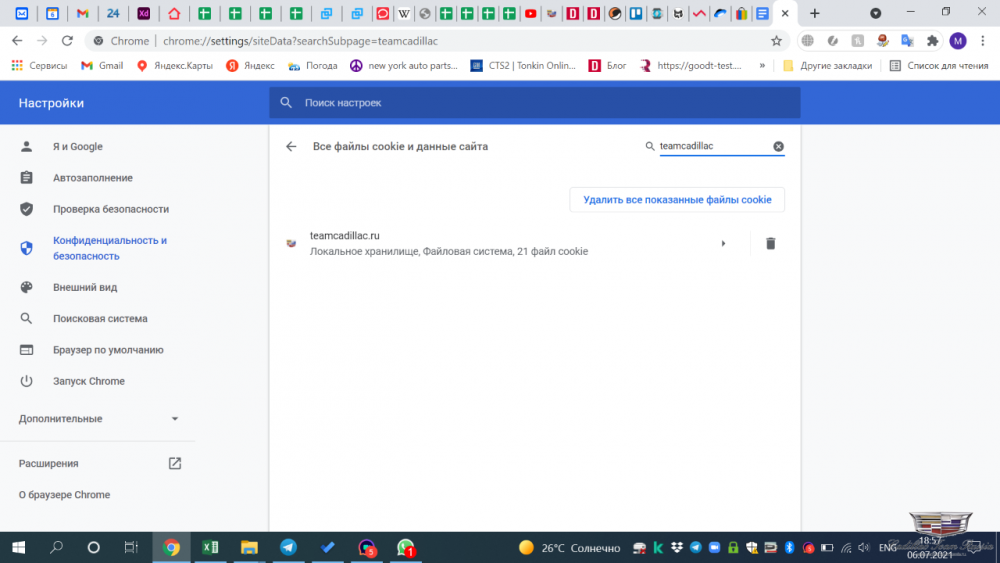Viewport: 1000px width, 563px height.
Task: Expand 'Дополнительные' settings dropdown
Action: point(98,419)
